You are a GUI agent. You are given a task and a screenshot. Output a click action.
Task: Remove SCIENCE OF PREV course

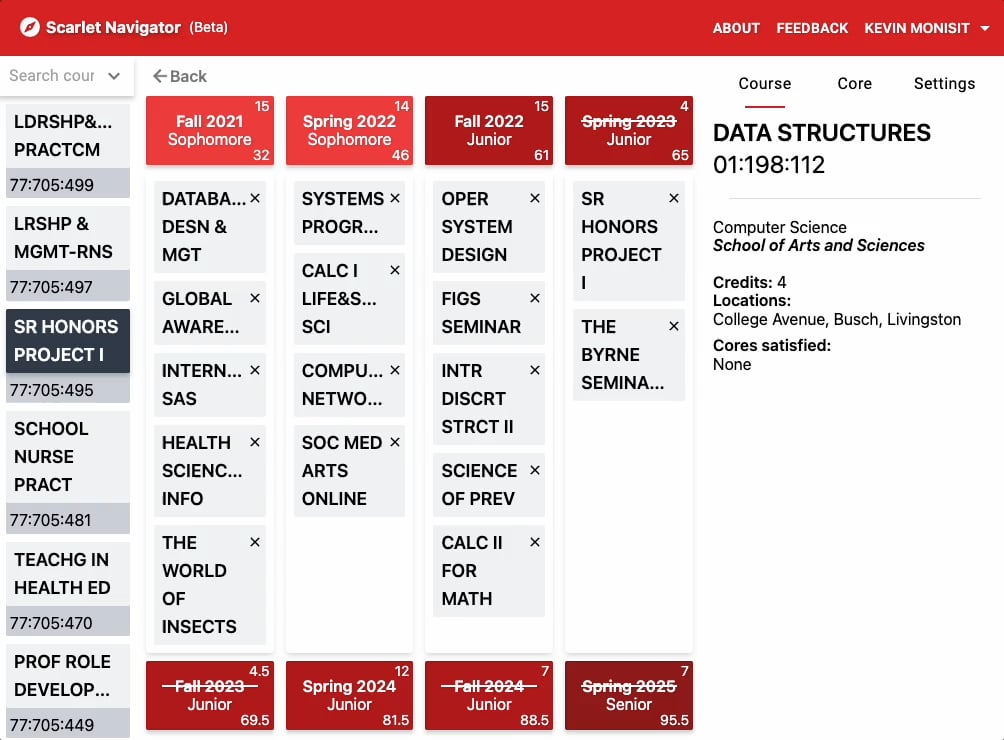tap(535, 471)
